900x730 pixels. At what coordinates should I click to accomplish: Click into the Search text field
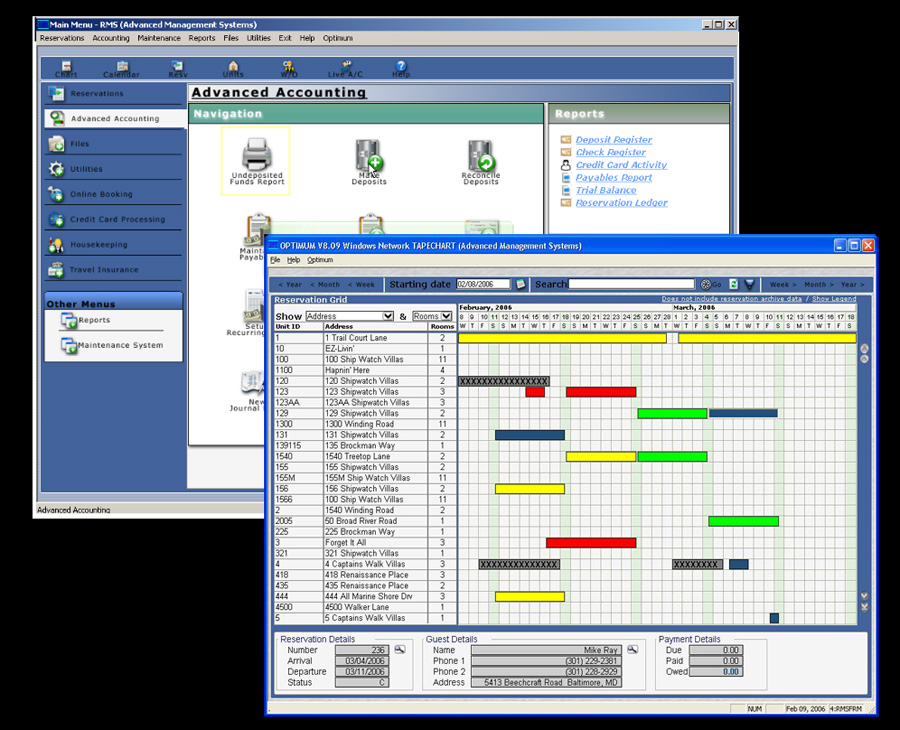(x=631, y=284)
